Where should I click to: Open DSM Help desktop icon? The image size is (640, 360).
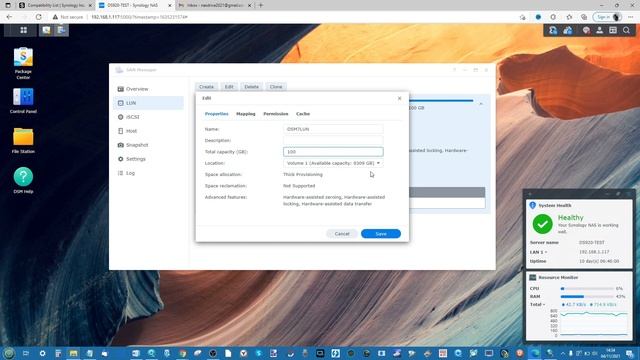[x=23, y=180]
